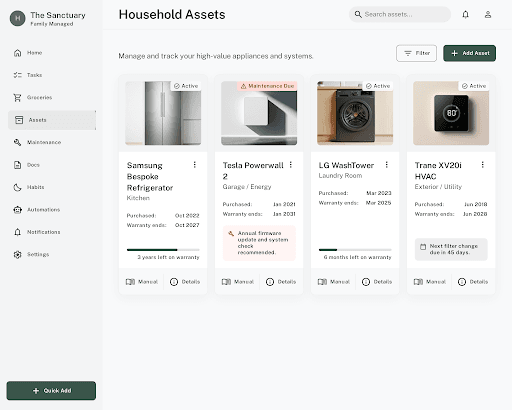Click Samsung refrigerator warranty progress bar

coord(163,250)
